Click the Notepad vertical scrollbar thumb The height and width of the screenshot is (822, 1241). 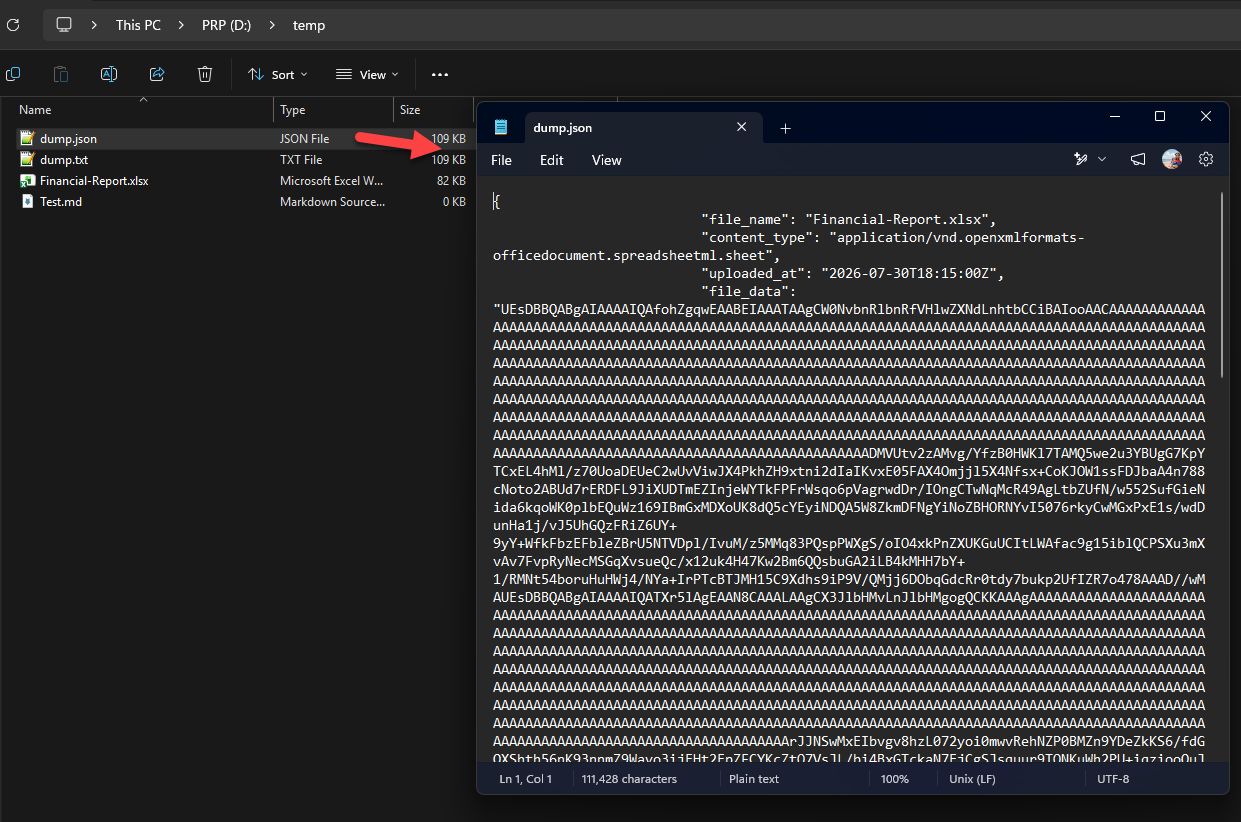[1222, 285]
